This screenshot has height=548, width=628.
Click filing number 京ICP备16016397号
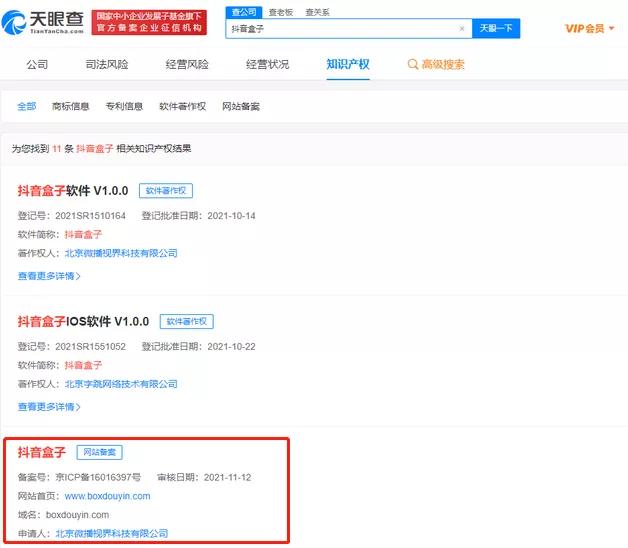coord(98,477)
